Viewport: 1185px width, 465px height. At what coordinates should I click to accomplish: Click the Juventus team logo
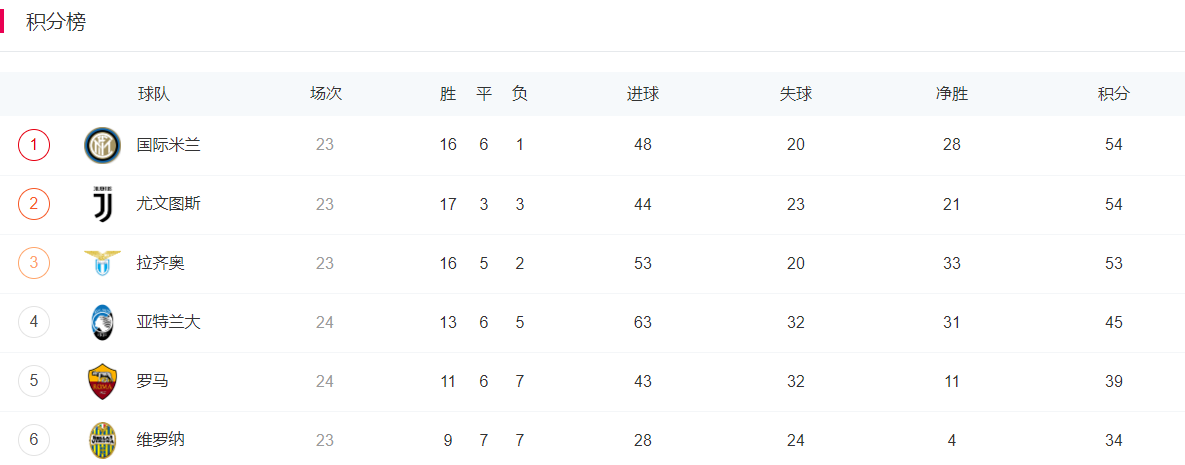(102, 204)
